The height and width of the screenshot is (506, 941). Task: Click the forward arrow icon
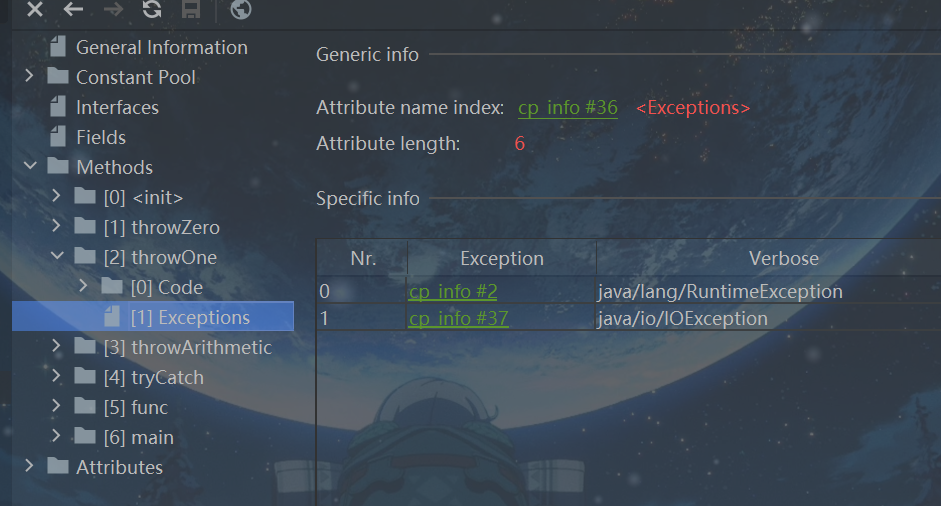coord(113,10)
